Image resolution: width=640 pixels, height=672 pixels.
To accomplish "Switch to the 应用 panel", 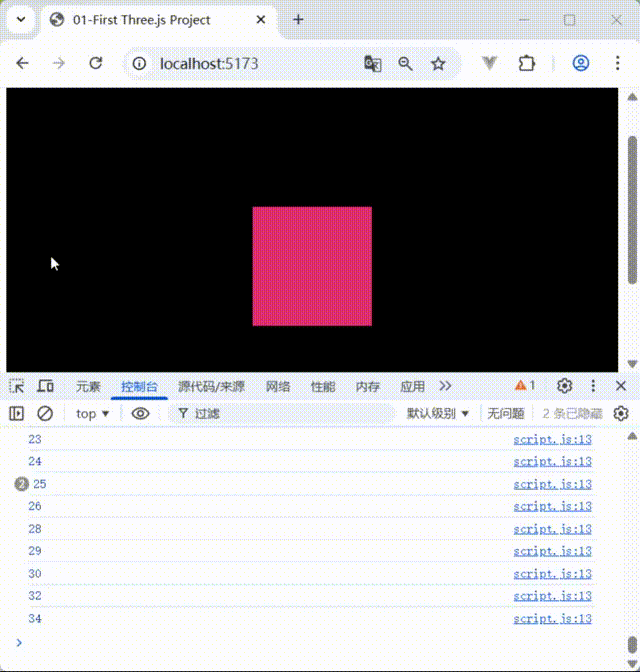I will click(412, 387).
